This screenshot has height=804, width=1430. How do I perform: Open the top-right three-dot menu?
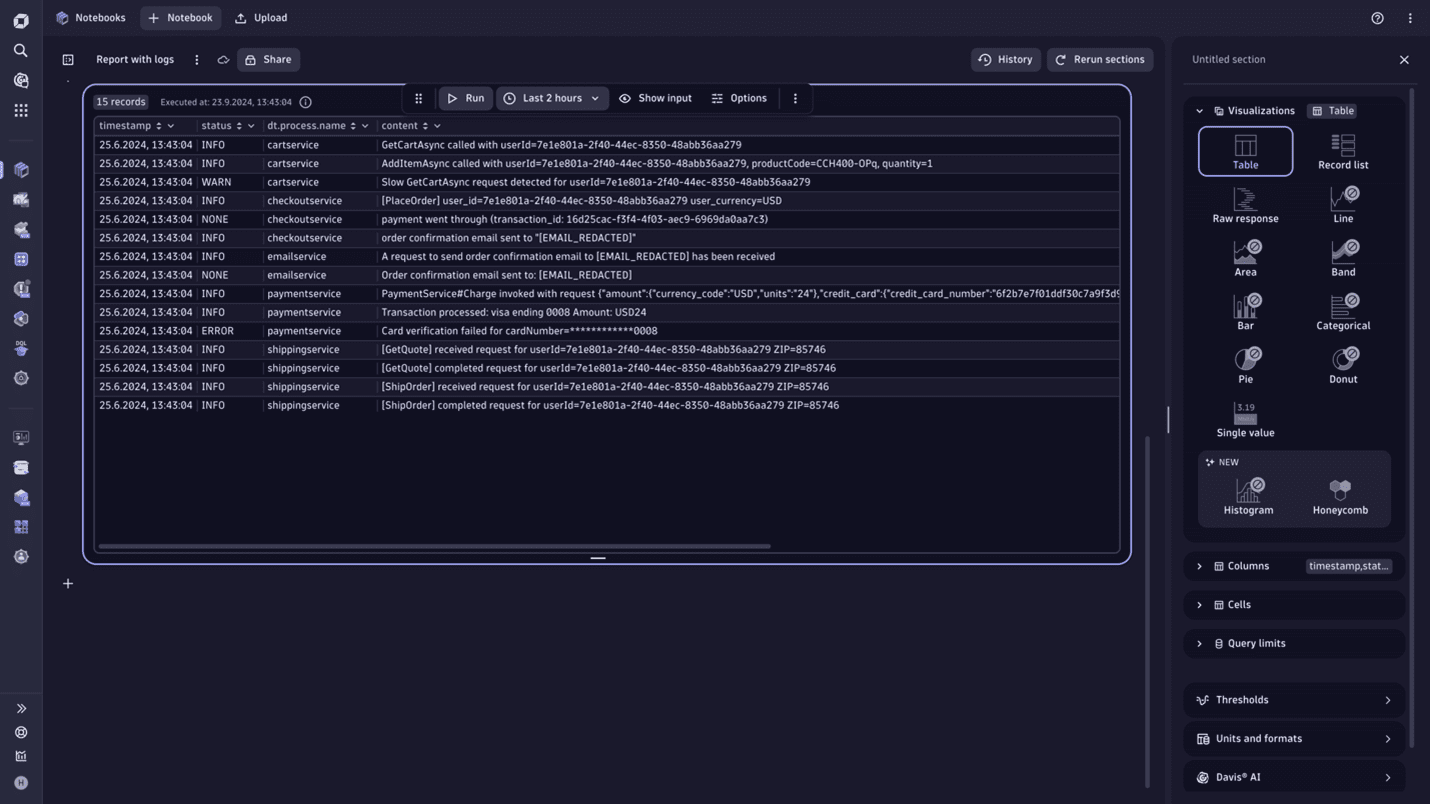[1410, 18]
